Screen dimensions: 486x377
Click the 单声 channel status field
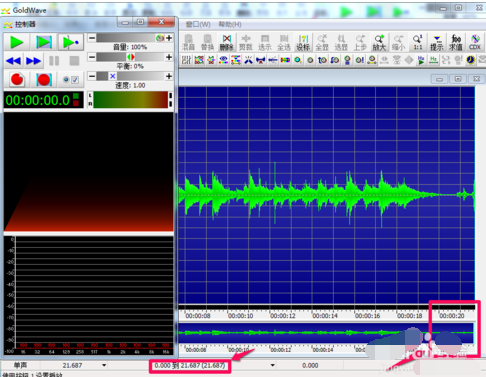pyautogui.click(x=20, y=365)
